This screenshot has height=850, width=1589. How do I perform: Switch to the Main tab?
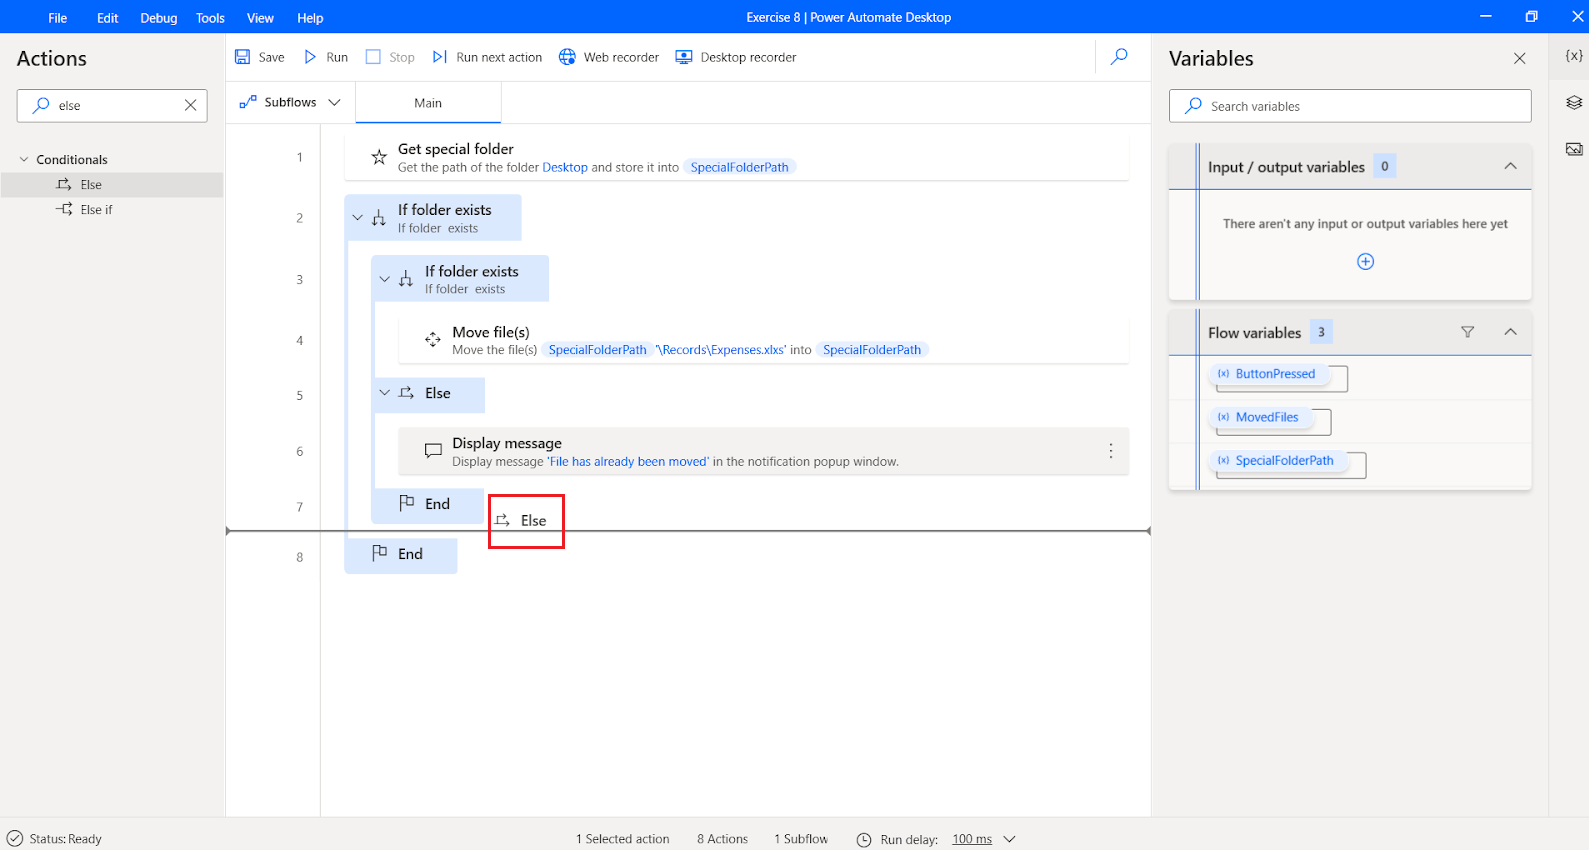[x=428, y=103]
